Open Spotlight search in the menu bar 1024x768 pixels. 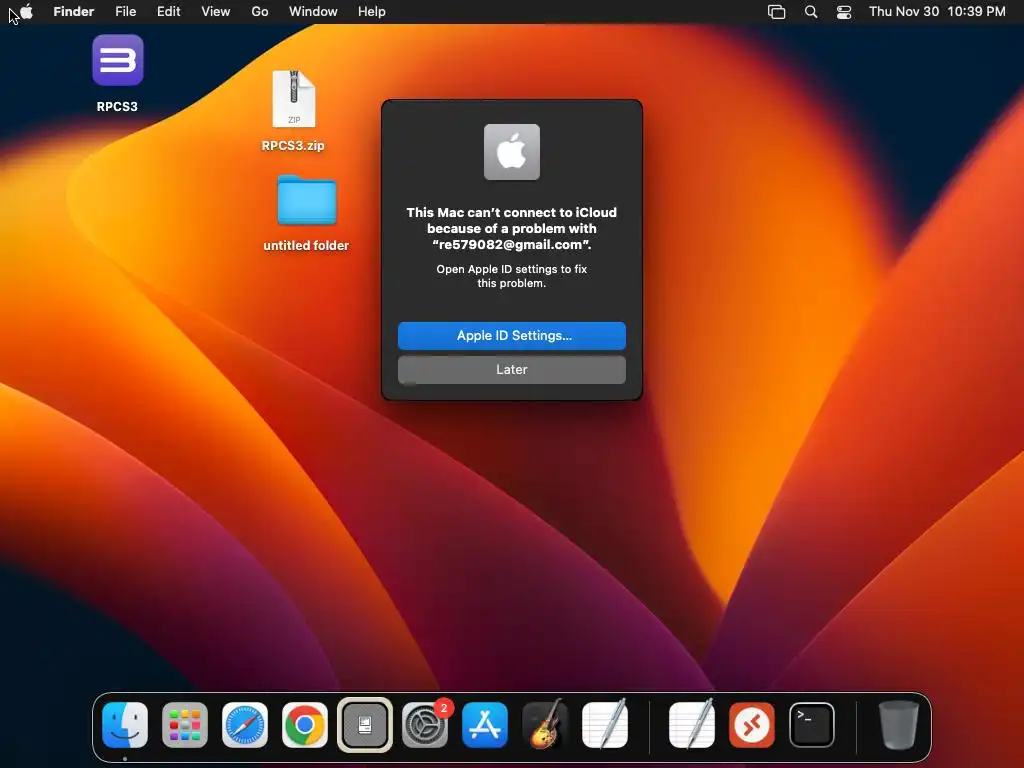[810, 12]
